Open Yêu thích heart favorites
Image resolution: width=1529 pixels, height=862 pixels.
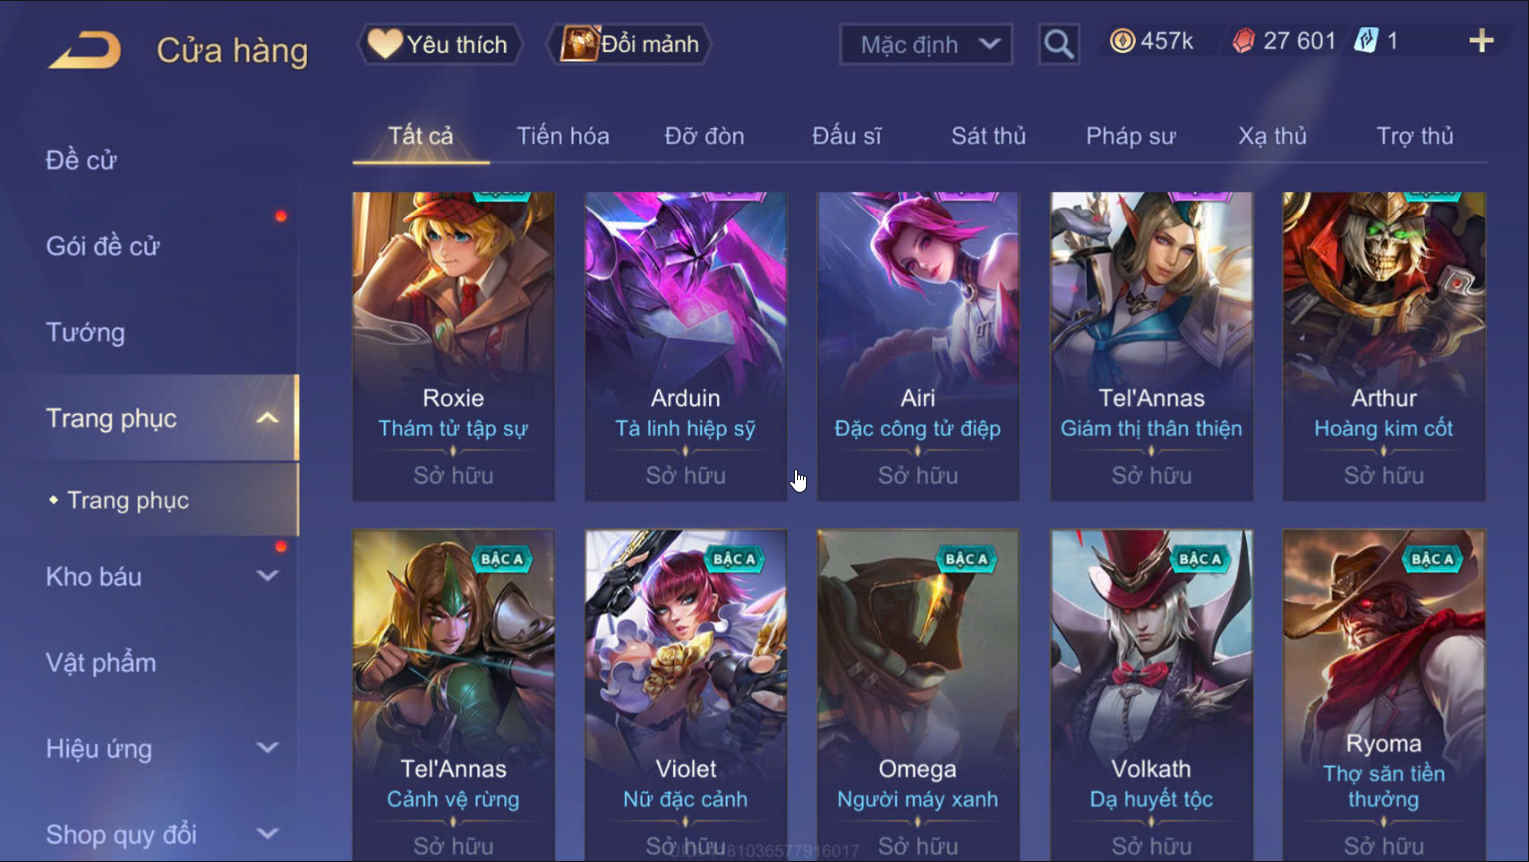pos(438,44)
